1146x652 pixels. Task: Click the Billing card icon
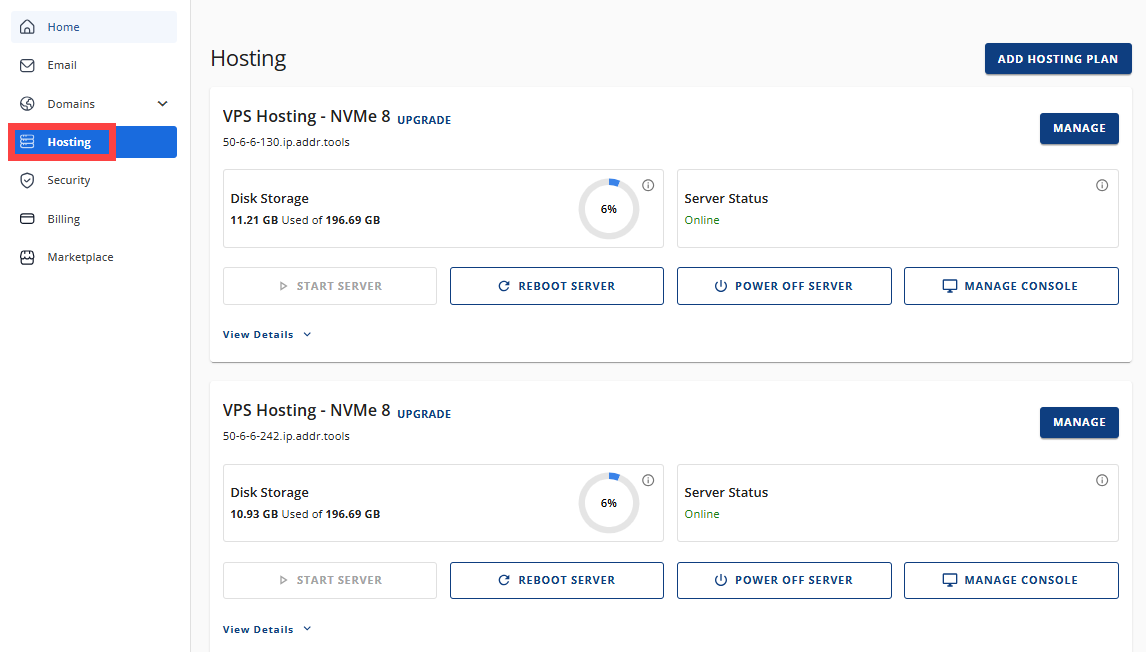(27, 219)
